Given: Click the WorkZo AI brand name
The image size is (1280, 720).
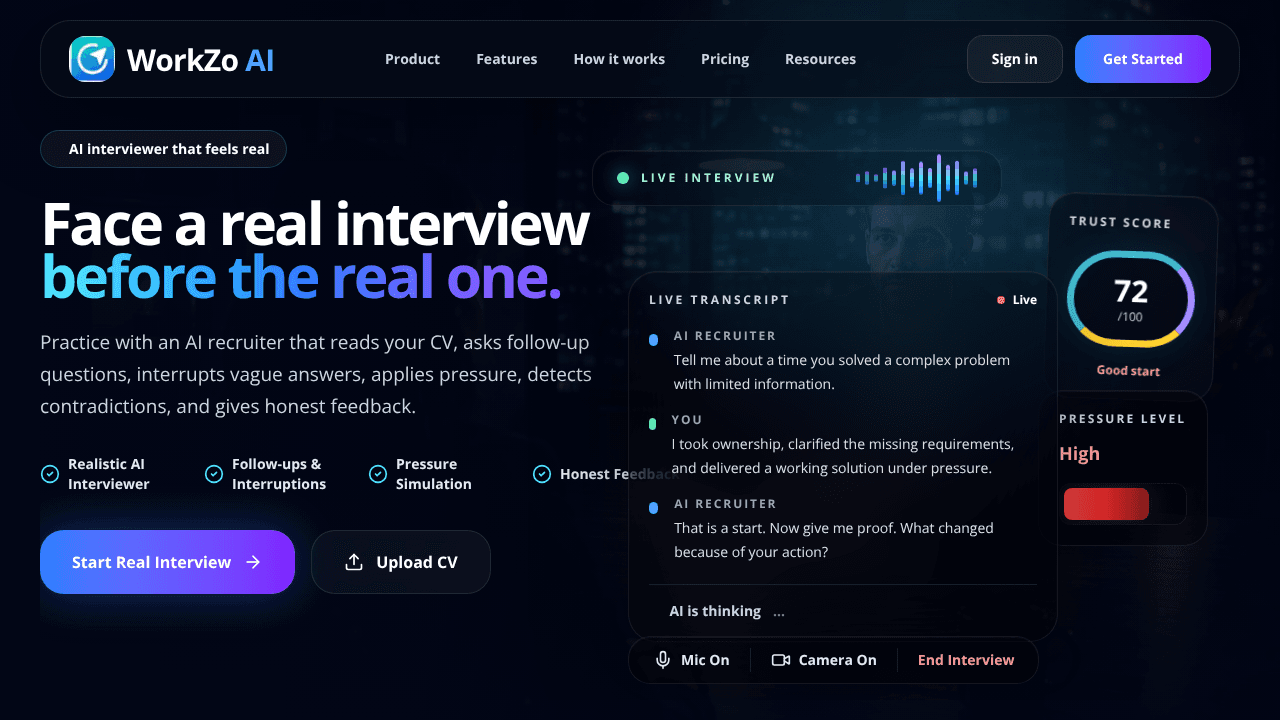Looking at the screenshot, I should (x=200, y=60).
